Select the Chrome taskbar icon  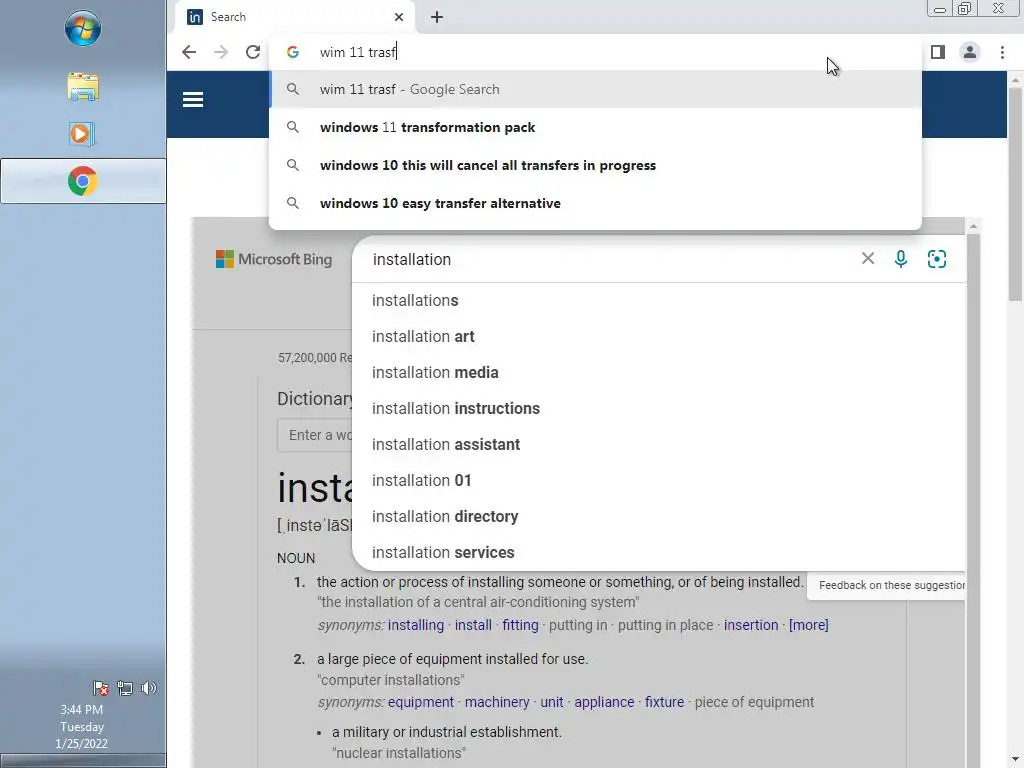coord(83,181)
